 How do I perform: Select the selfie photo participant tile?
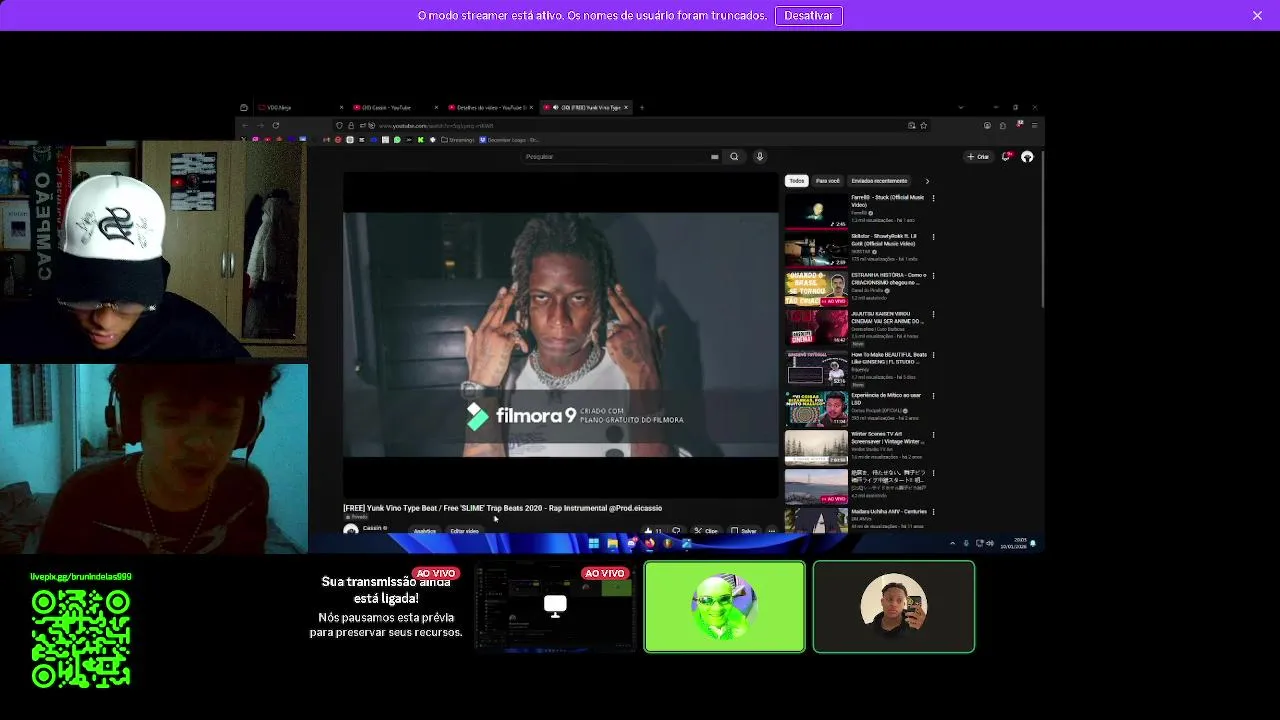[x=894, y=607]
